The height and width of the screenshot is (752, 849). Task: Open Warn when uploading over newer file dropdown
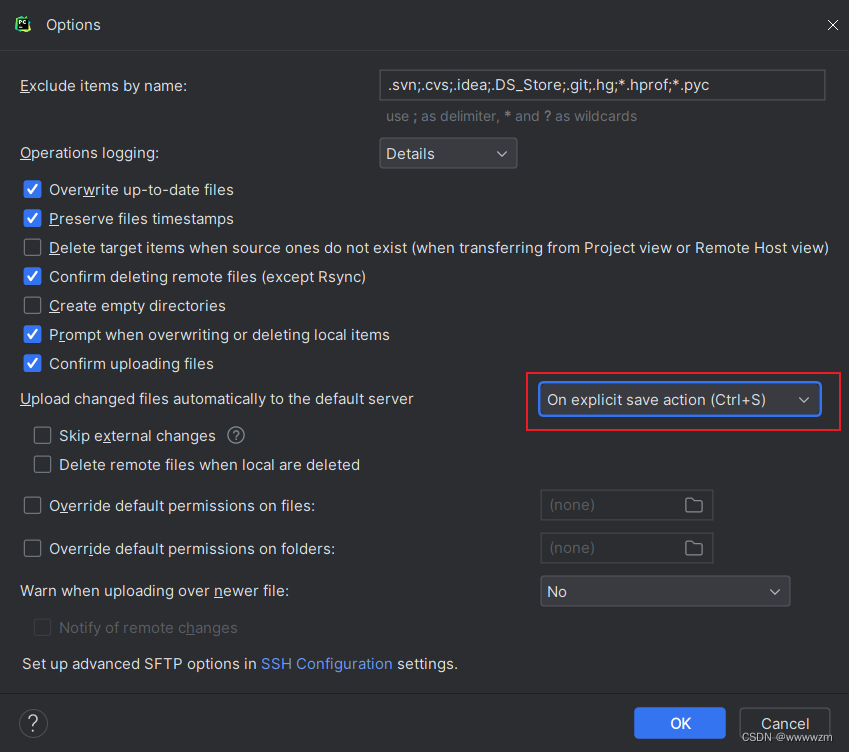coord(665,591)
